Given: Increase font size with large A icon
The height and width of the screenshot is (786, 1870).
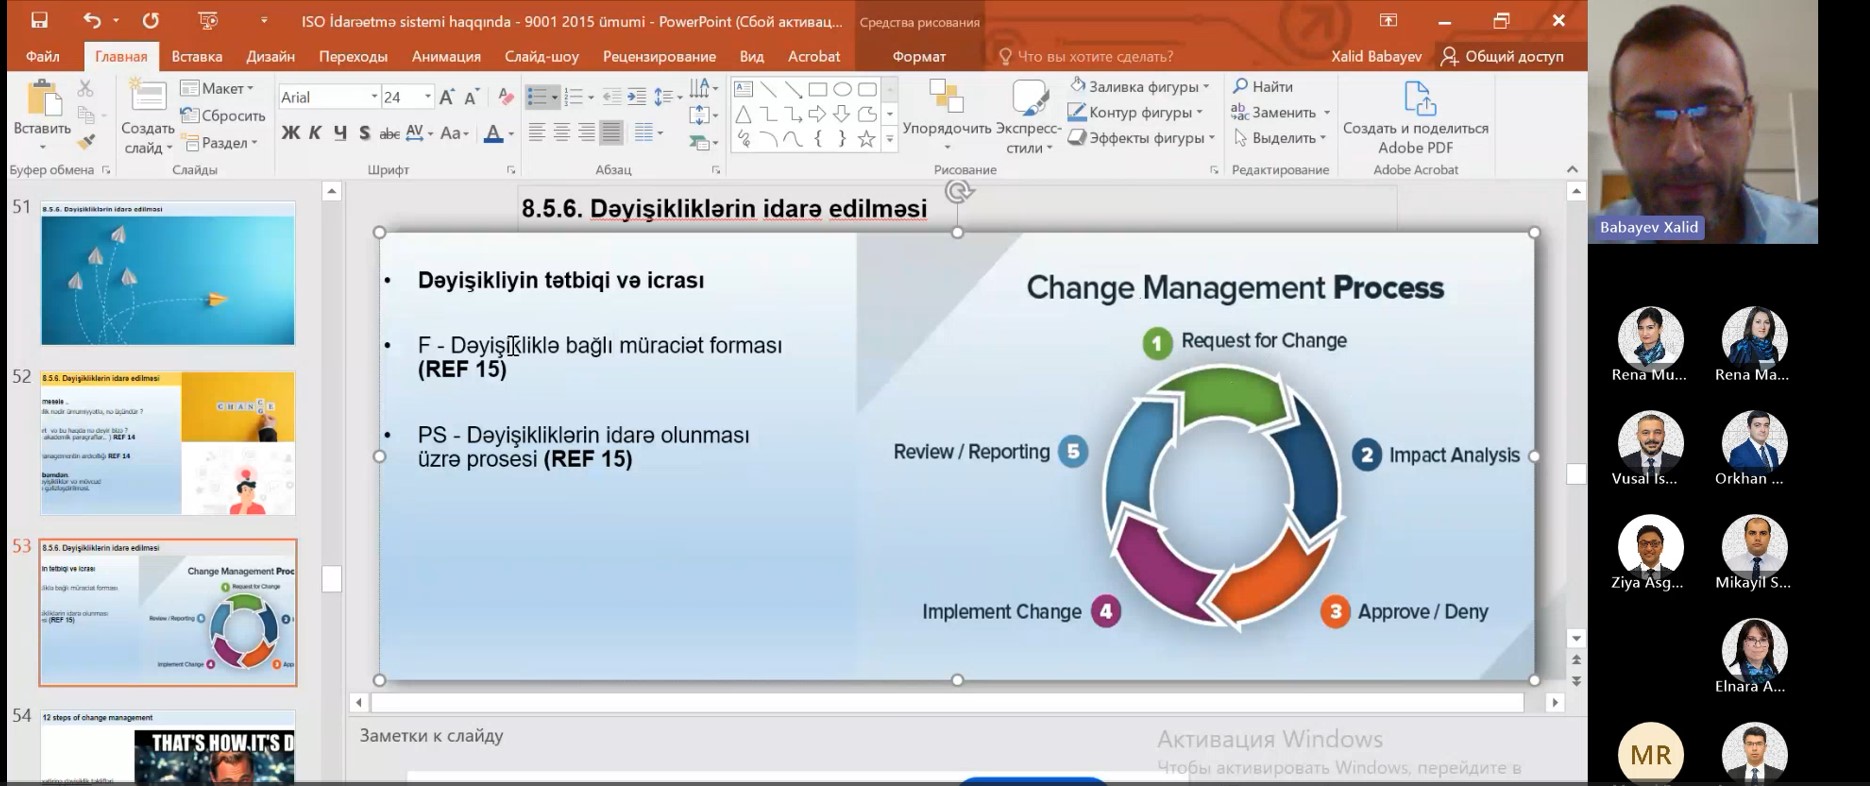Looking at the screenshot, I should 447,97.
